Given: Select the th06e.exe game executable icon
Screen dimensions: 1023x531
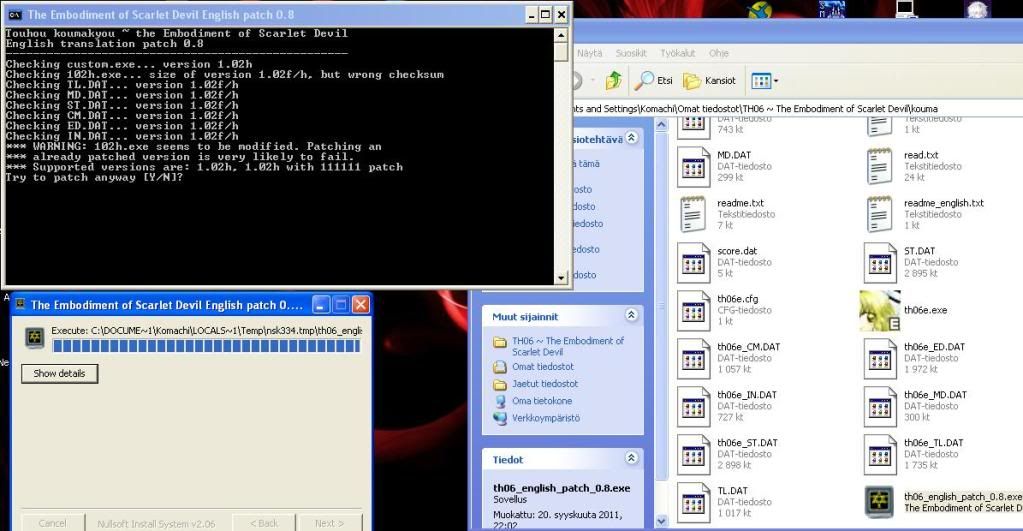Looking at the screenshot, I should (880, 311).
